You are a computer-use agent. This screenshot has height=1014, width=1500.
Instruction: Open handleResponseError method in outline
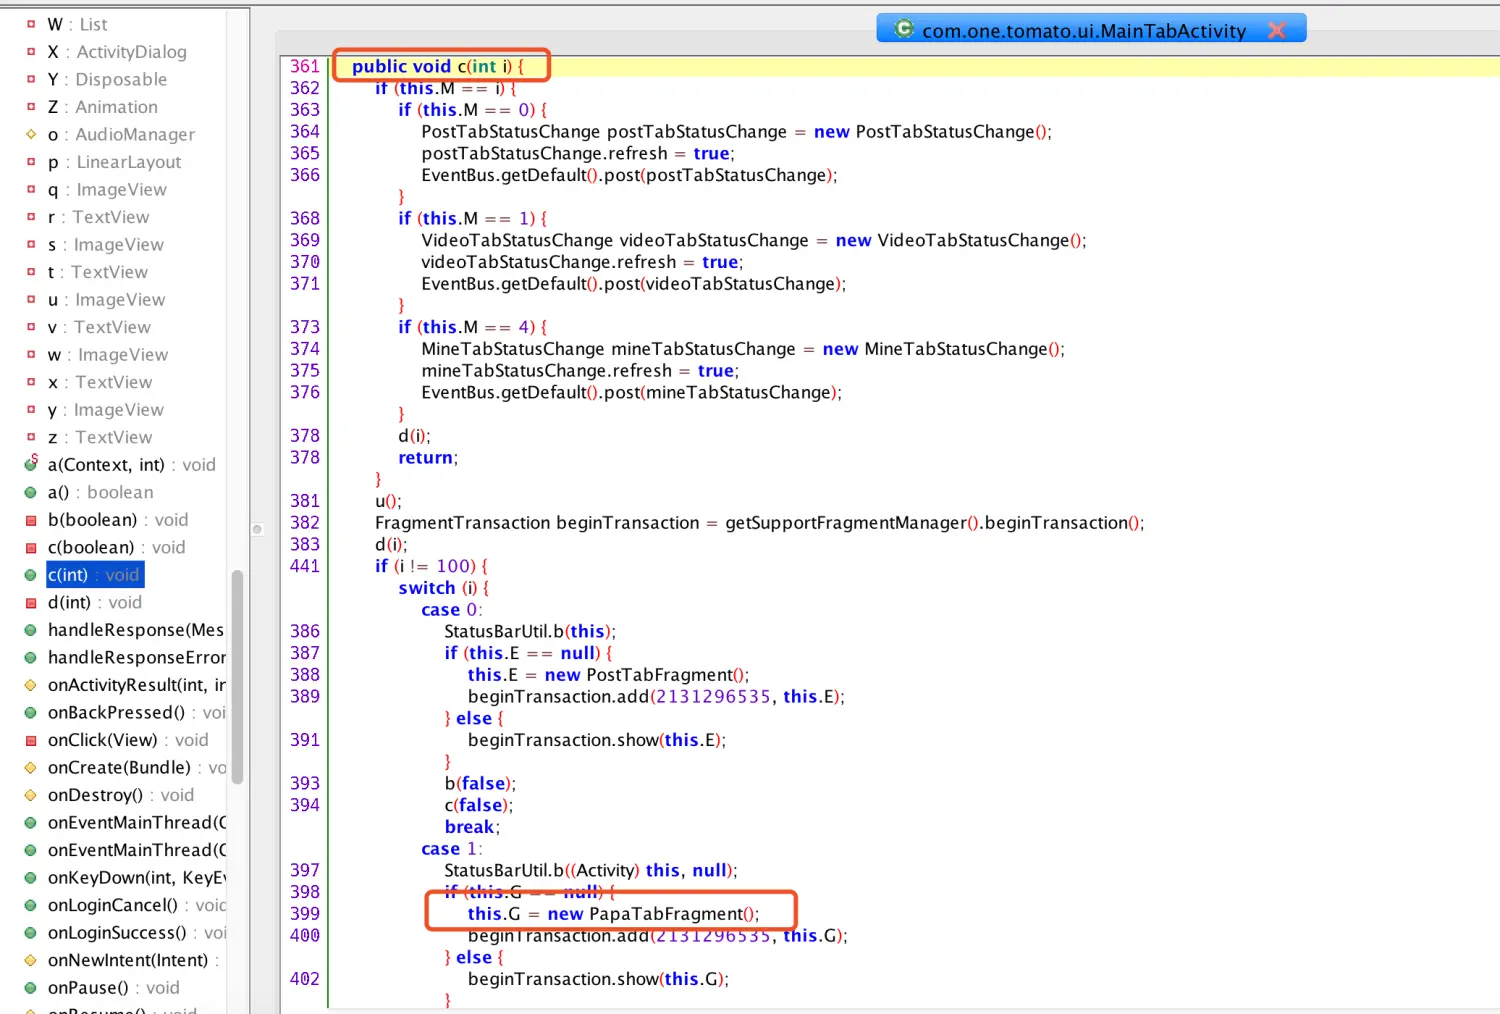click(x=136, y=657)
